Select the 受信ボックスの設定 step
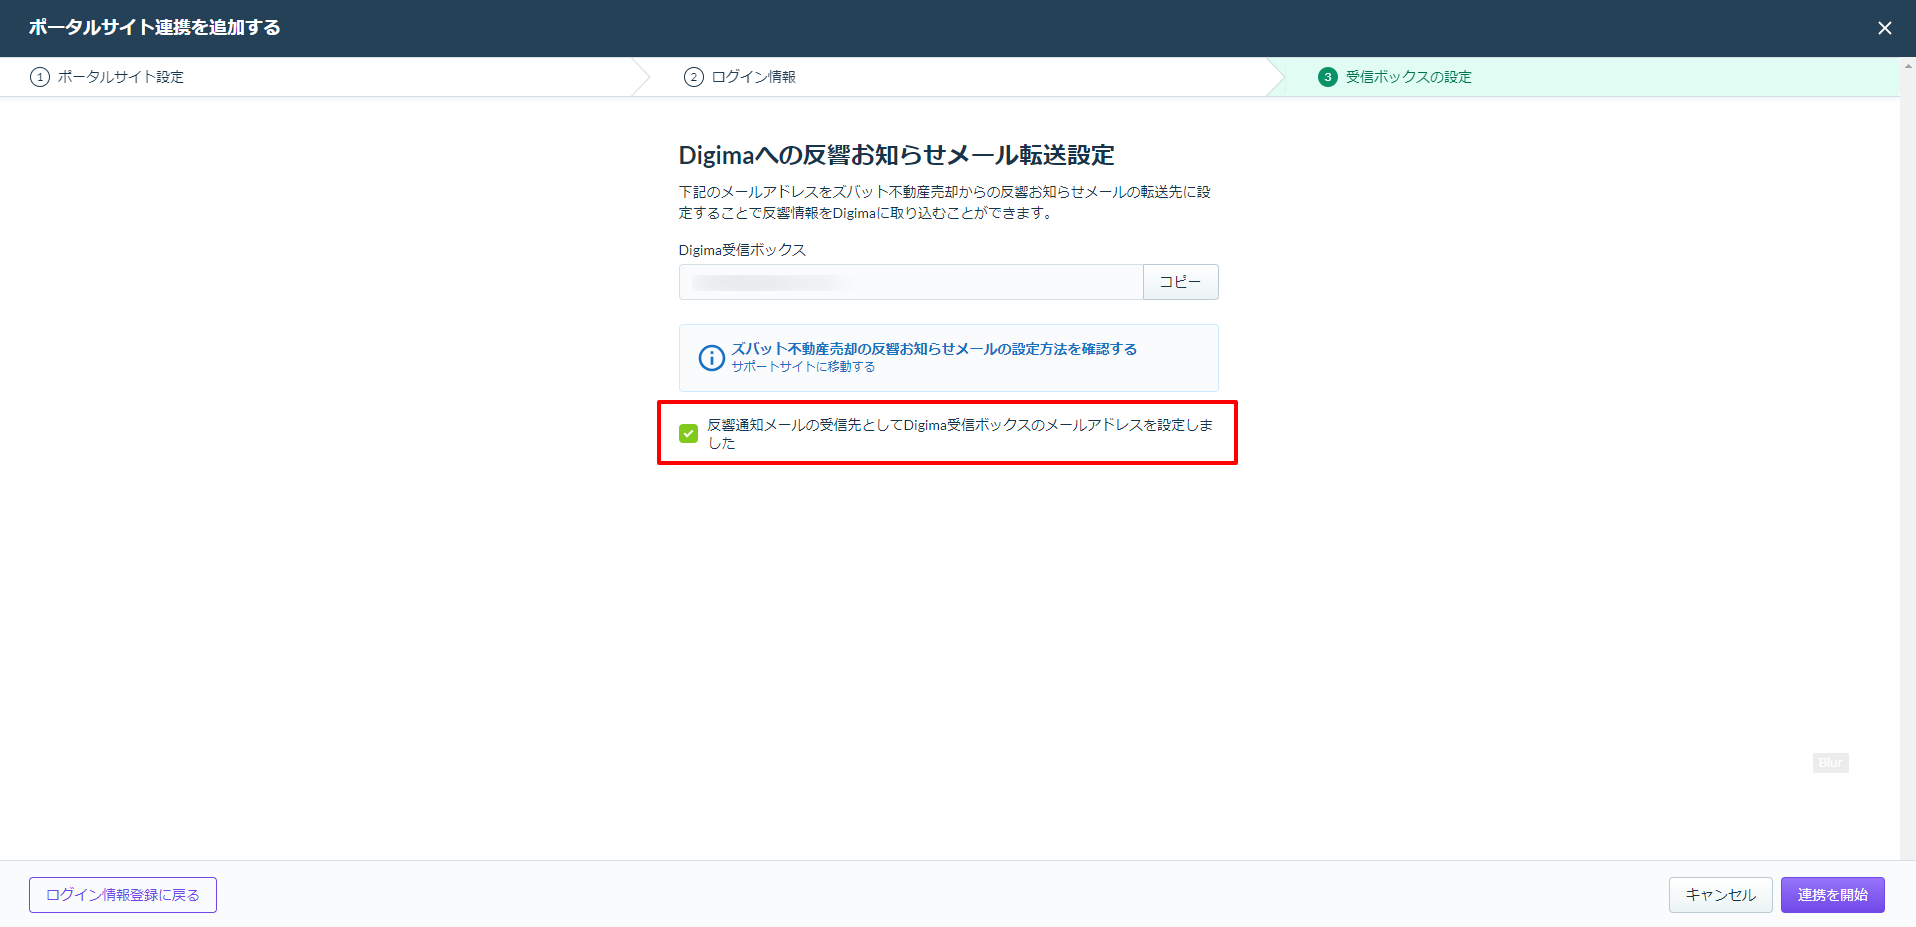This screenshot has width=1916, height=927. [x=1407, y=77]
